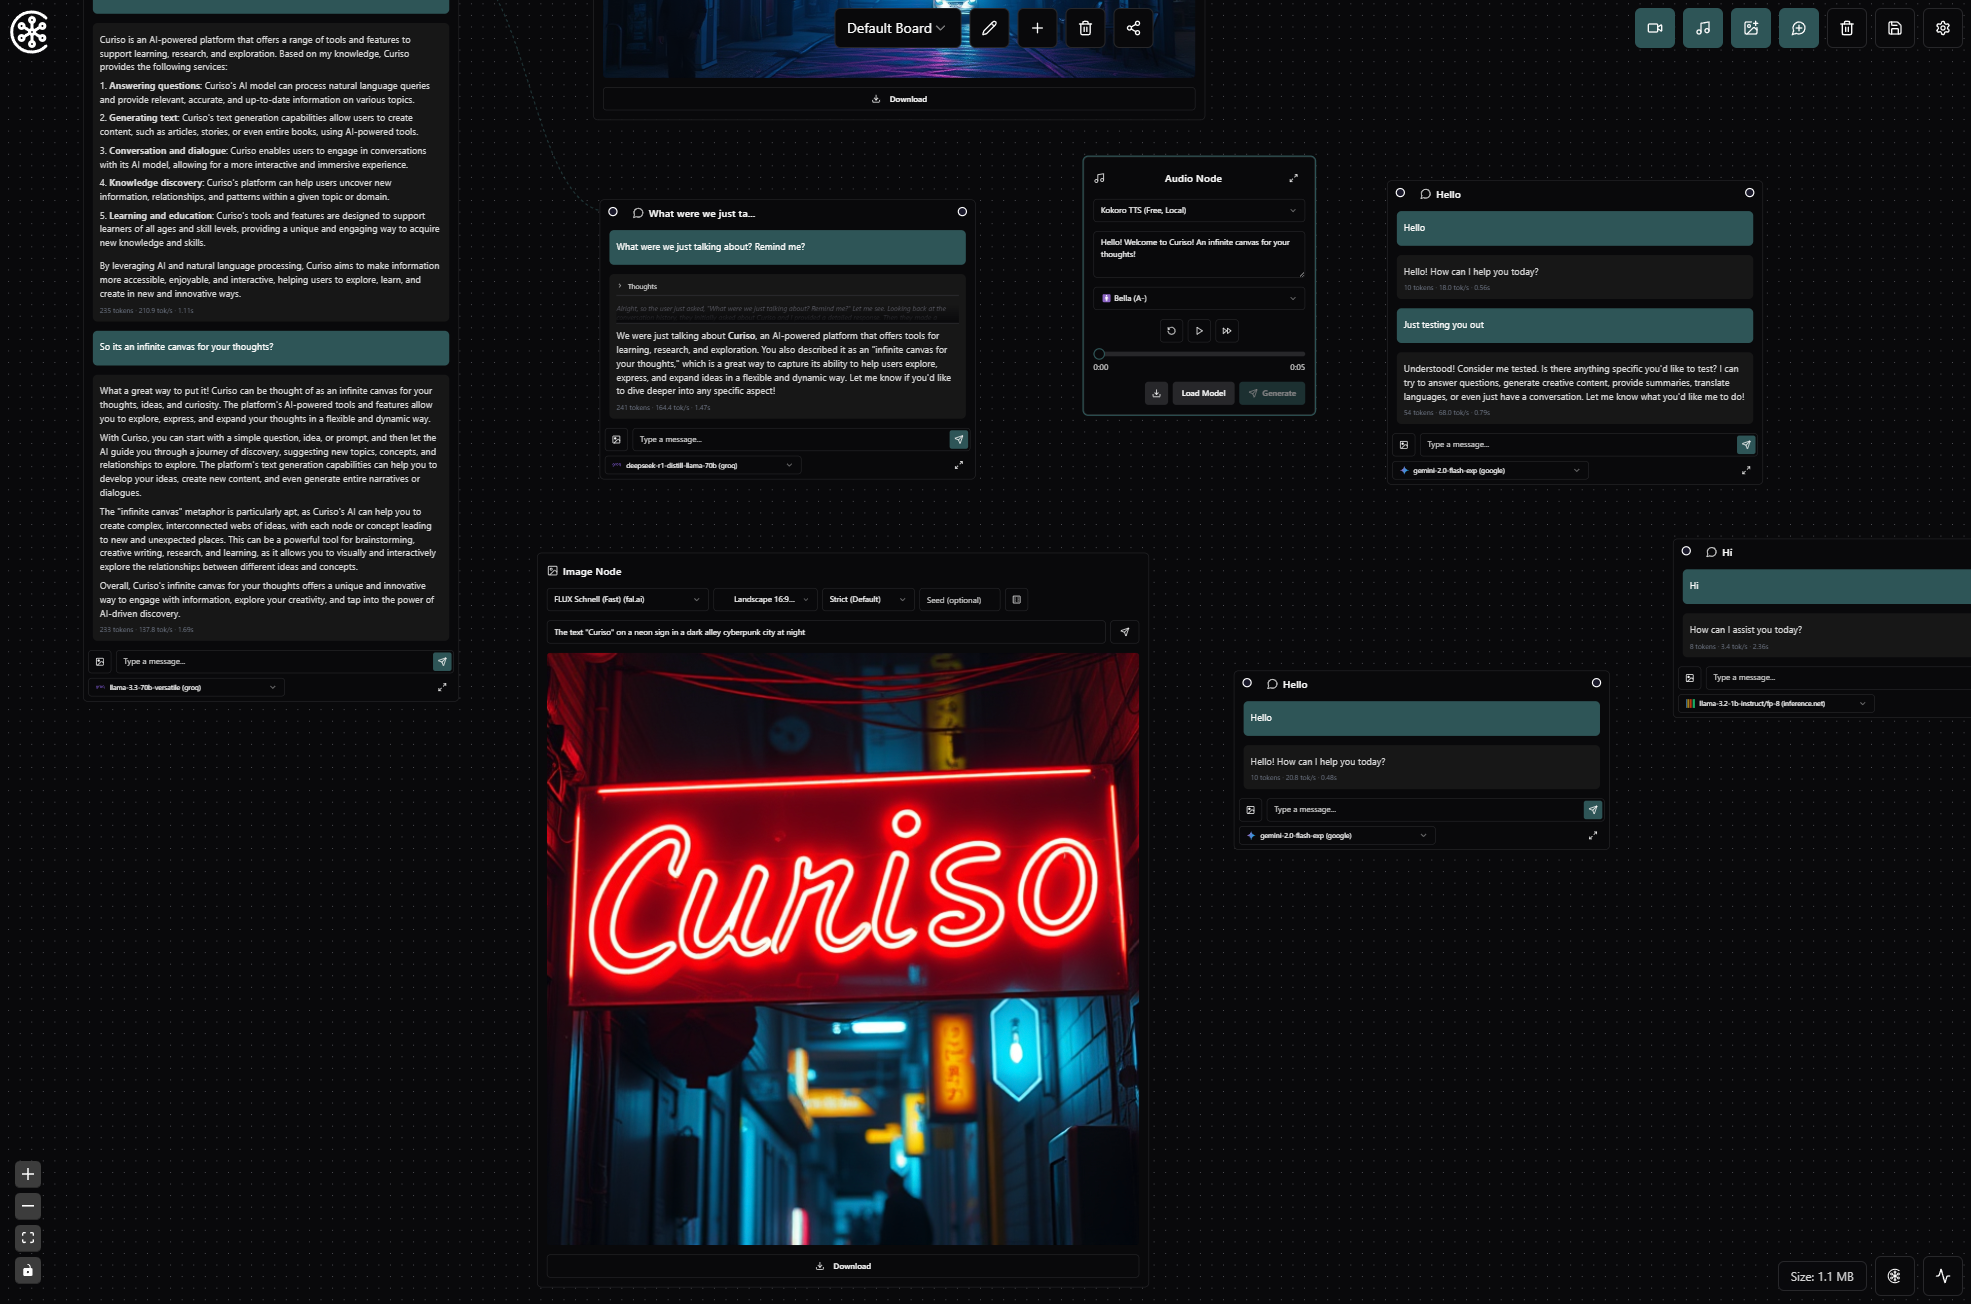Download the Curiso neon sign image

point(843,1265)
